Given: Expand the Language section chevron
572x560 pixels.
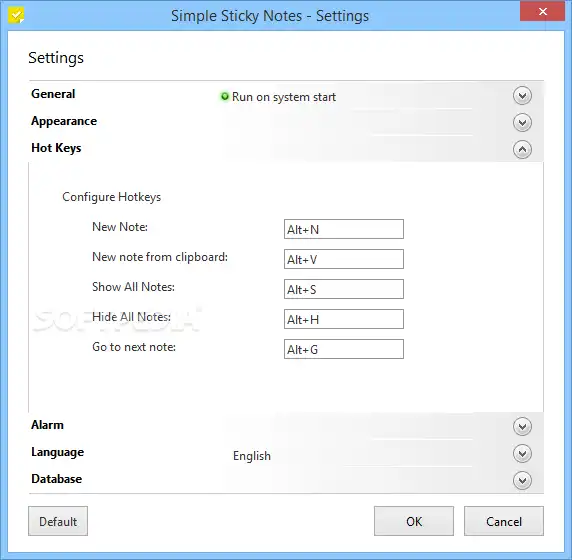Looking at the screenshot, I should coord(522,453).
